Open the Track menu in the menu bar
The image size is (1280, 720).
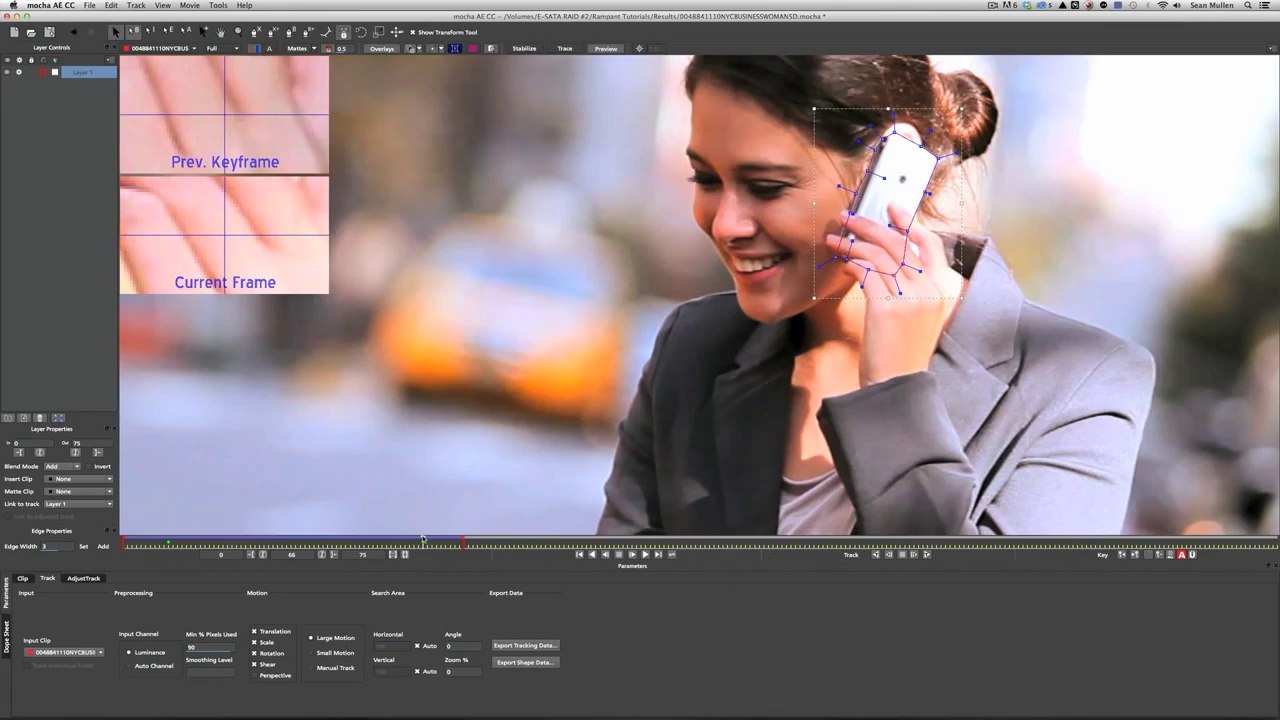click(136, 5)
